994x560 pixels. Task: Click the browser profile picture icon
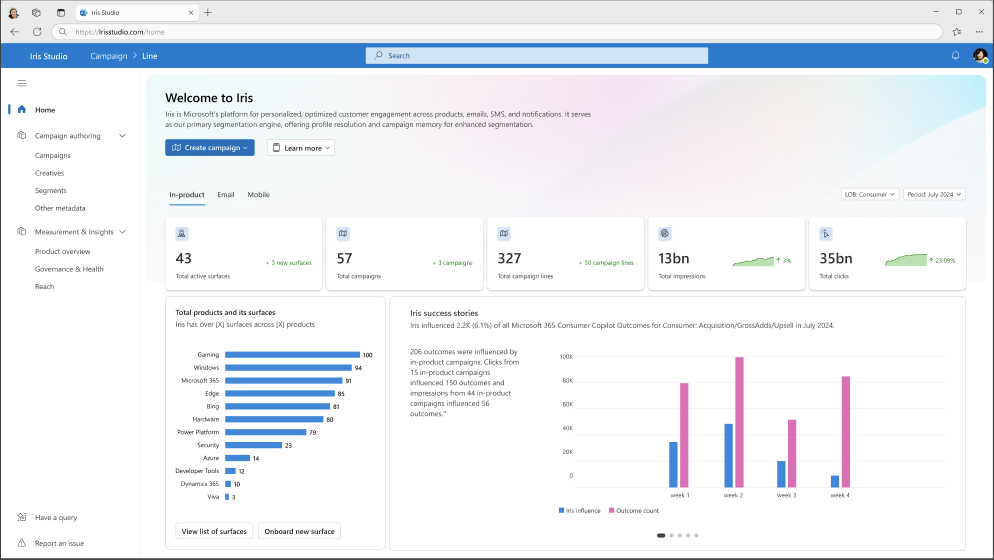point(13,13)
